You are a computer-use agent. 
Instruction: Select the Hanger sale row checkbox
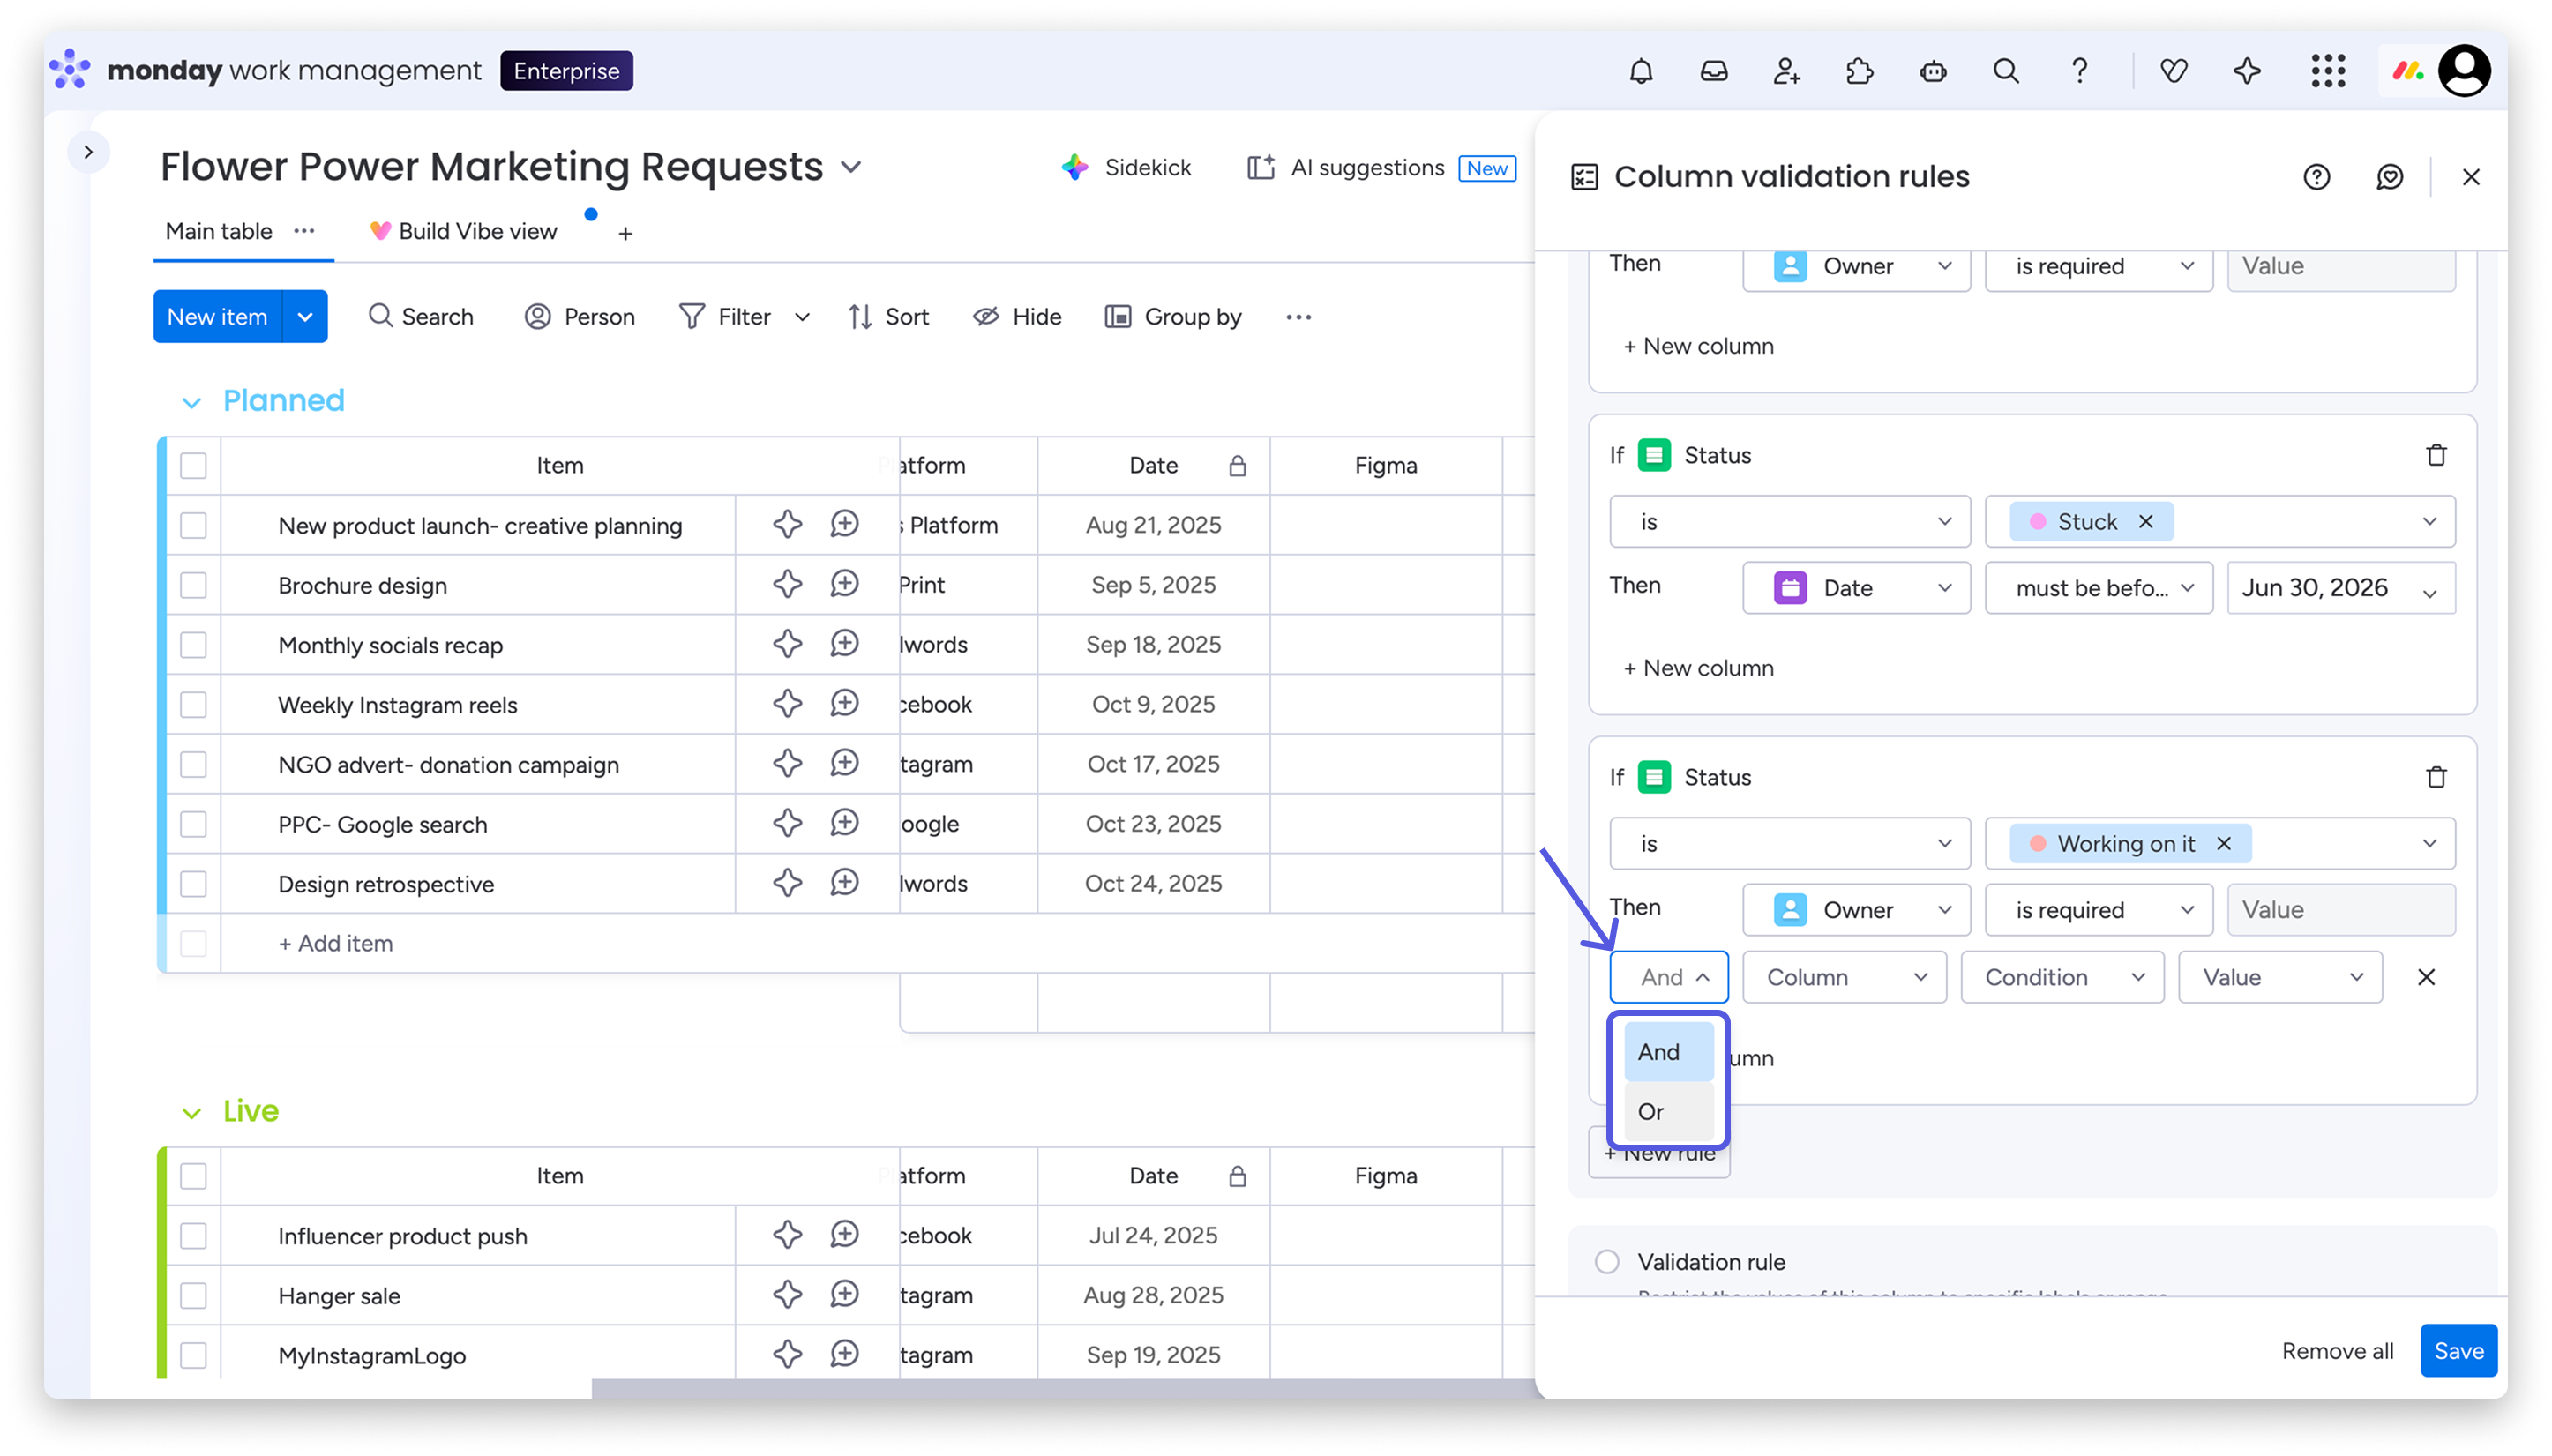(x=193, y=1296)
